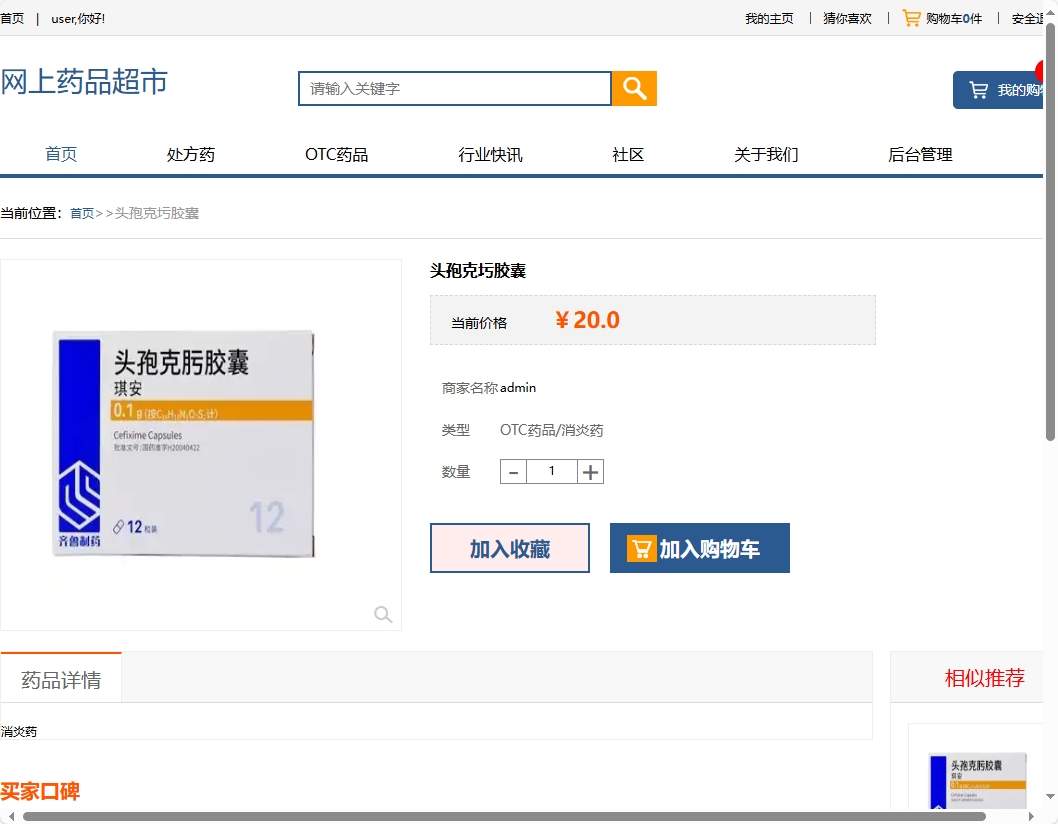
Task: Click the magnifier zoom icon on product image
Action: click(x=383, y=614)
